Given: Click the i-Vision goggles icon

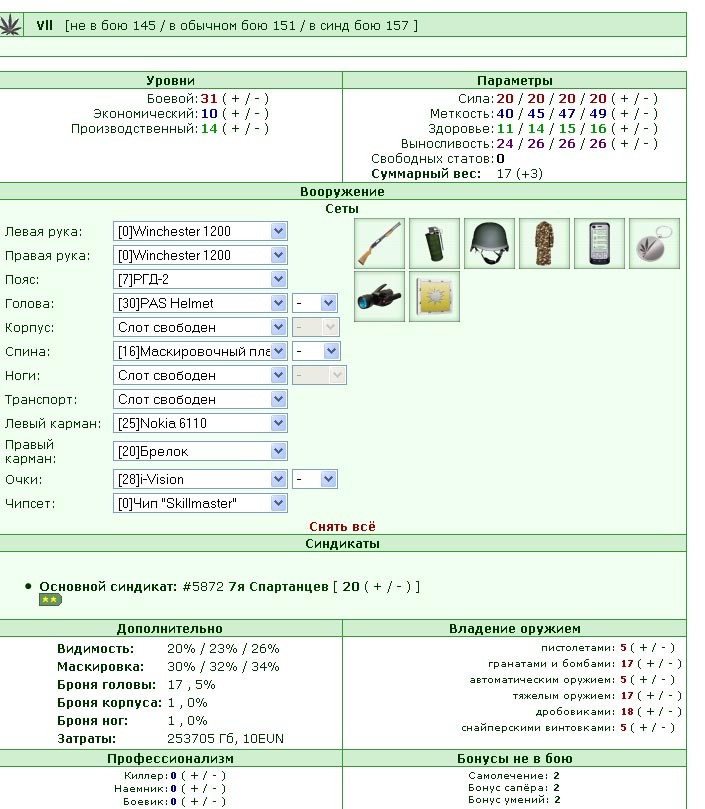Looking at the screenshot, I should point(379,297).
